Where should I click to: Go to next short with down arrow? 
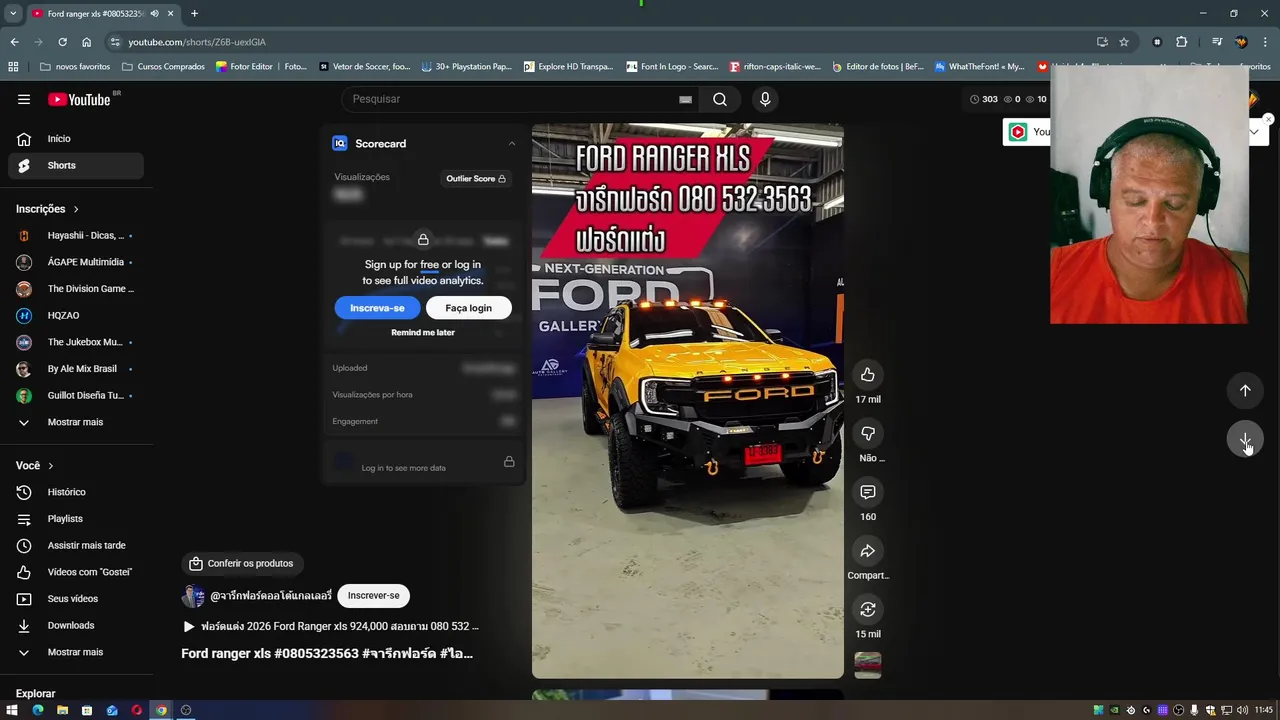point(1245,440)
